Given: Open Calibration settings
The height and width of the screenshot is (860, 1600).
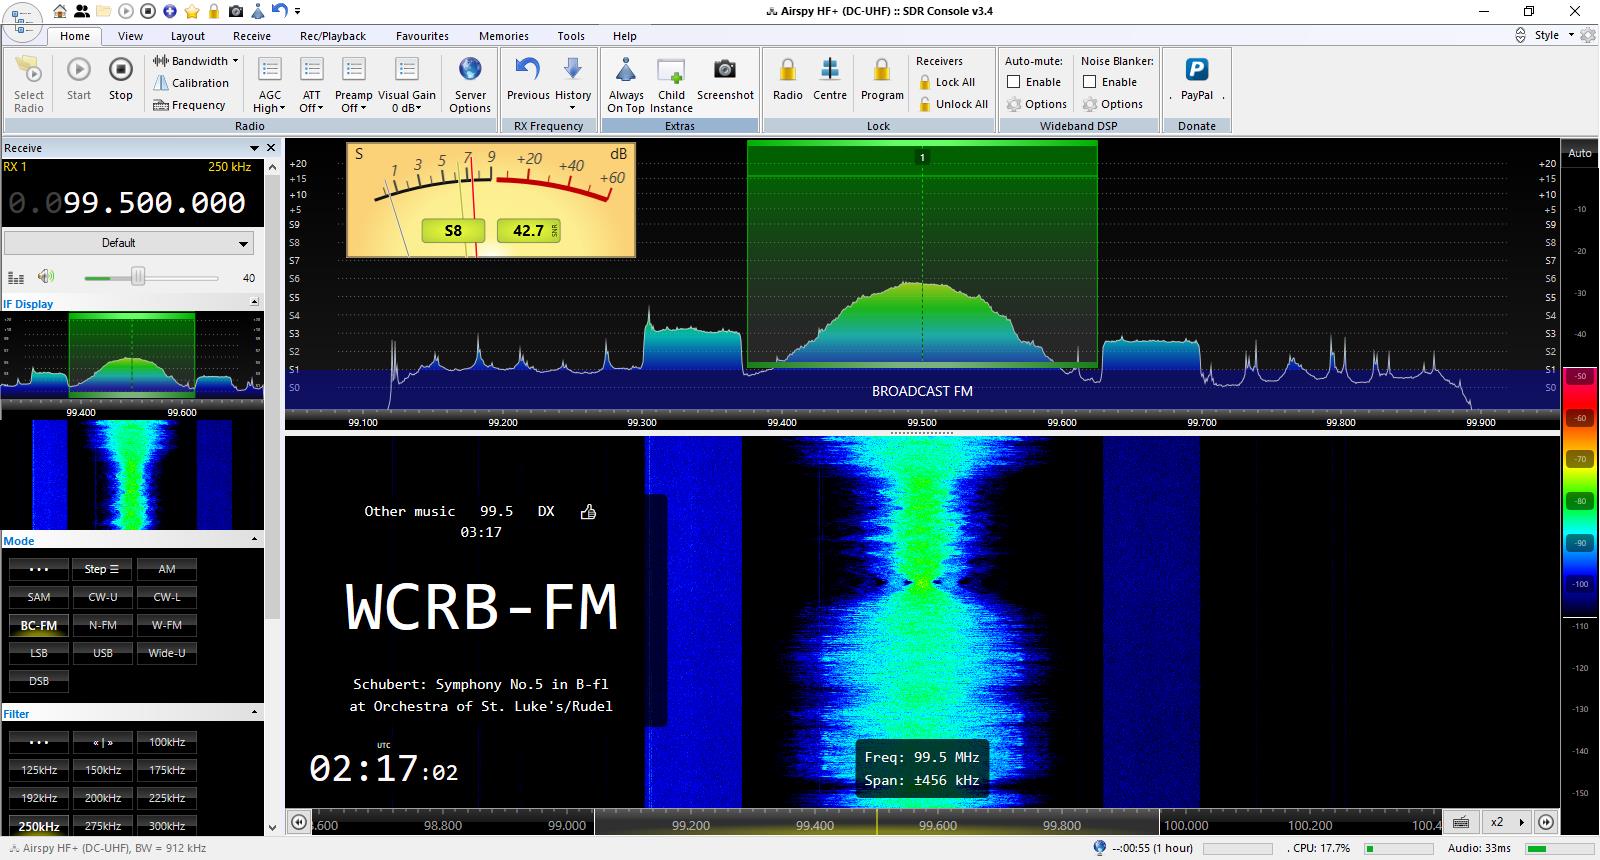Looking at the screenshot, I should (191, 83).
